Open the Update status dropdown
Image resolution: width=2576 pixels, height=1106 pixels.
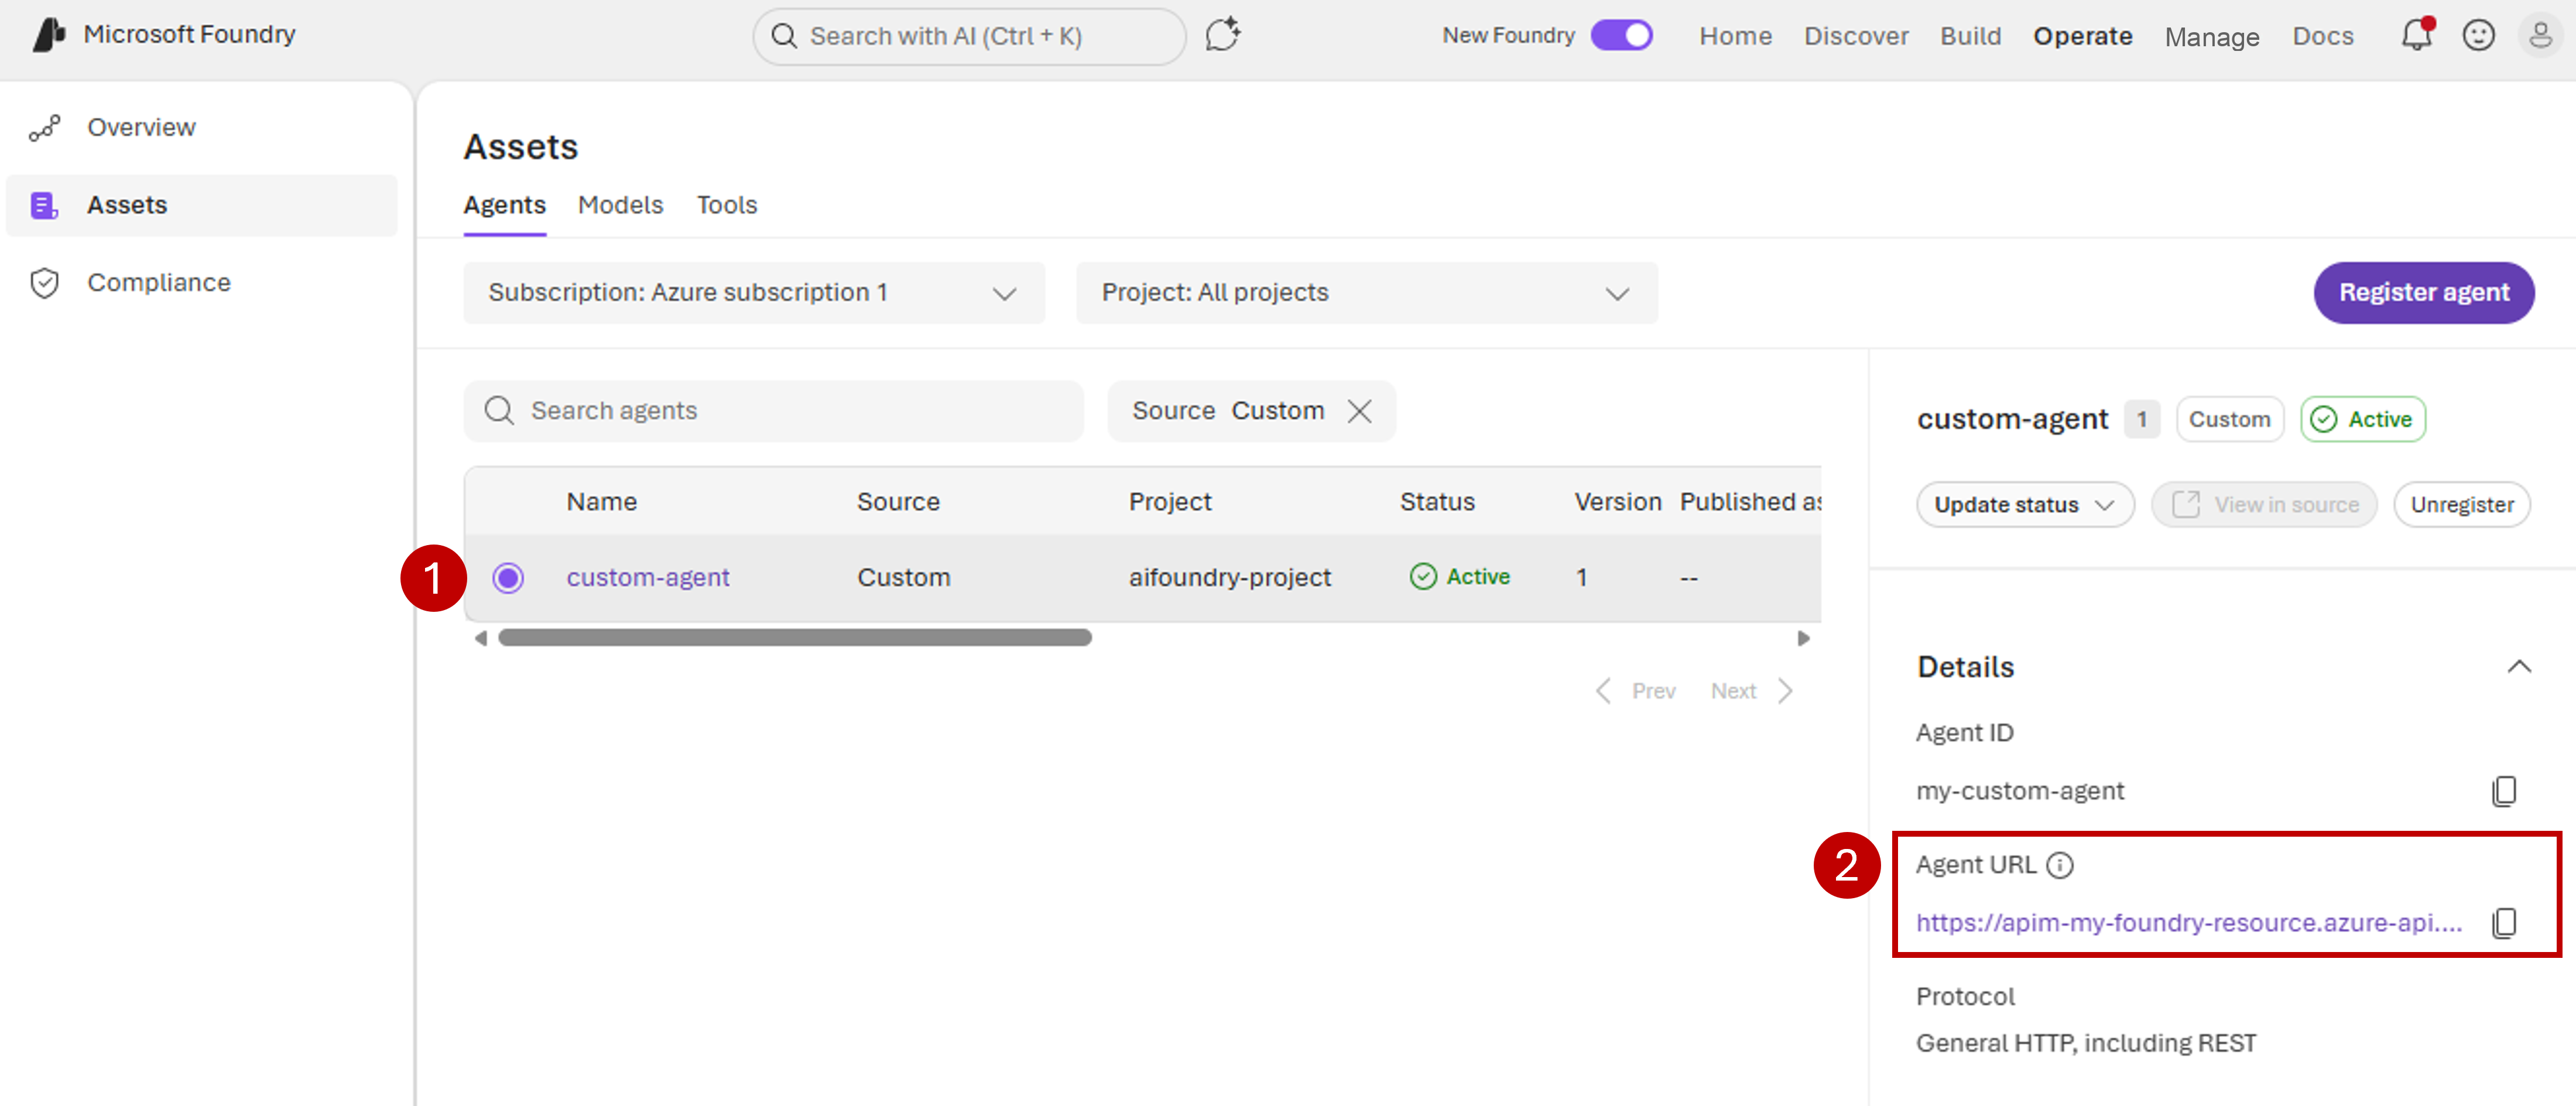[2025, 505]
